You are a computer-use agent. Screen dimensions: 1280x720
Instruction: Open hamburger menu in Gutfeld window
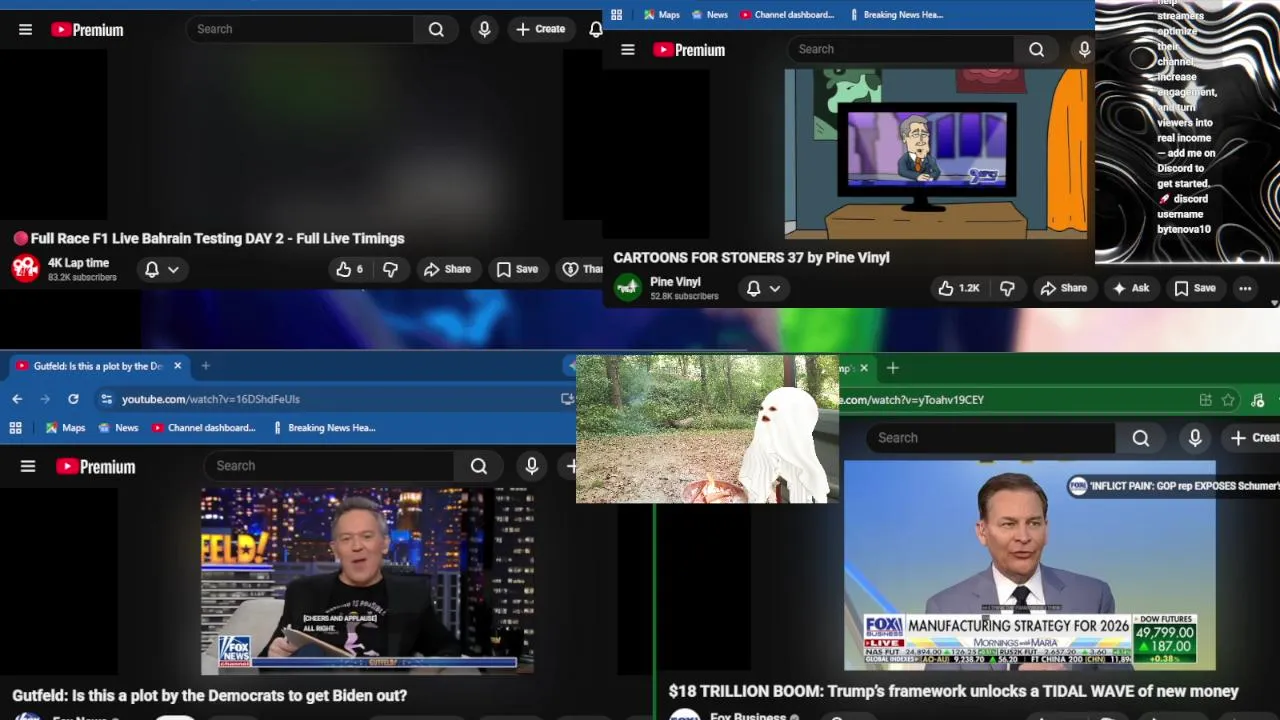[28, 467]
